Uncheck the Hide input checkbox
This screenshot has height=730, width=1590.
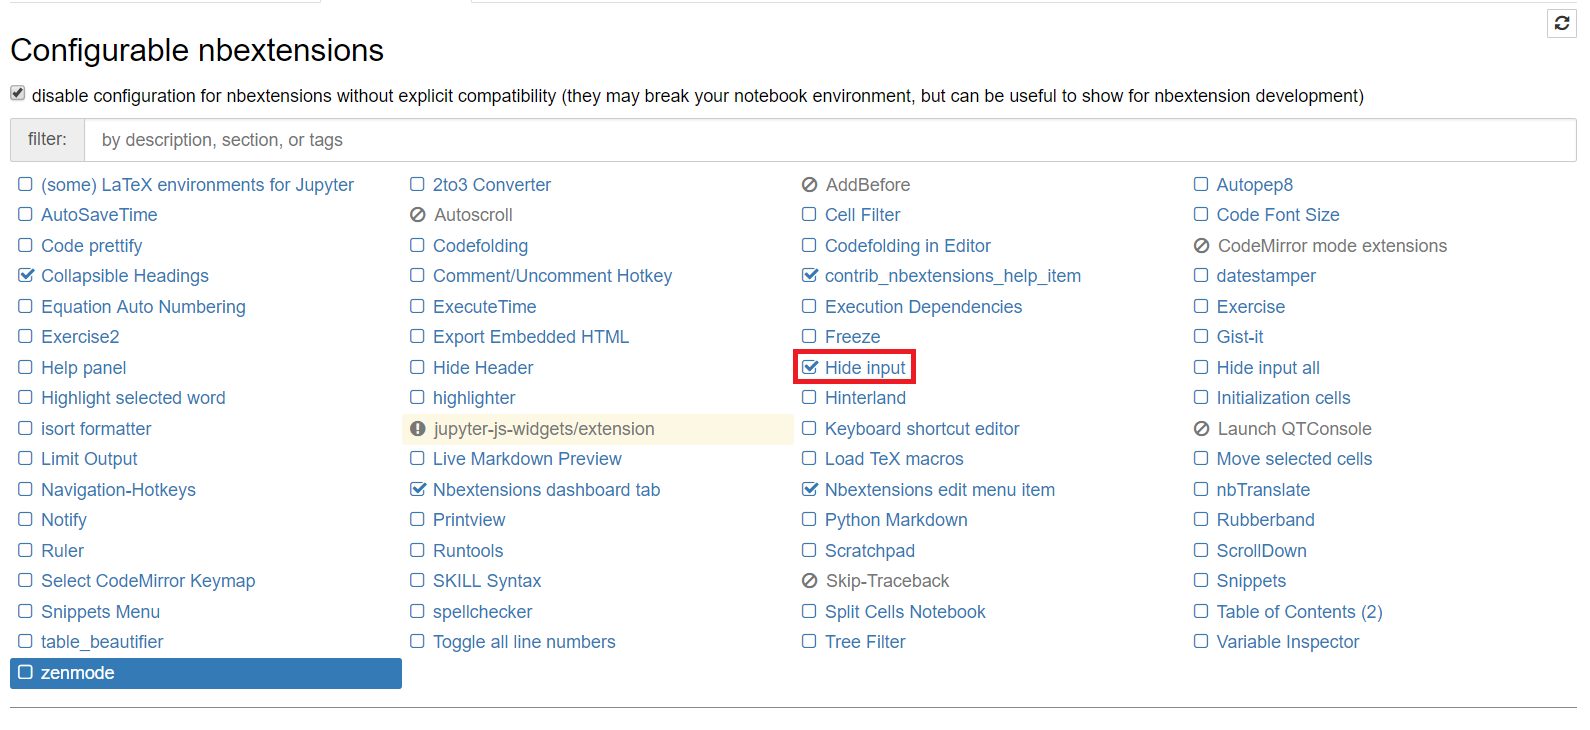click(x=810, y=368)
